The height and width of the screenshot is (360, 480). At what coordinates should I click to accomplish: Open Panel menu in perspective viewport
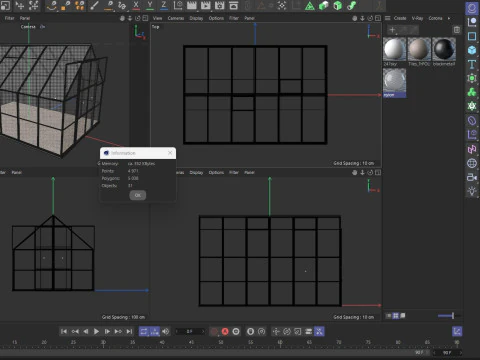[25, 18]
